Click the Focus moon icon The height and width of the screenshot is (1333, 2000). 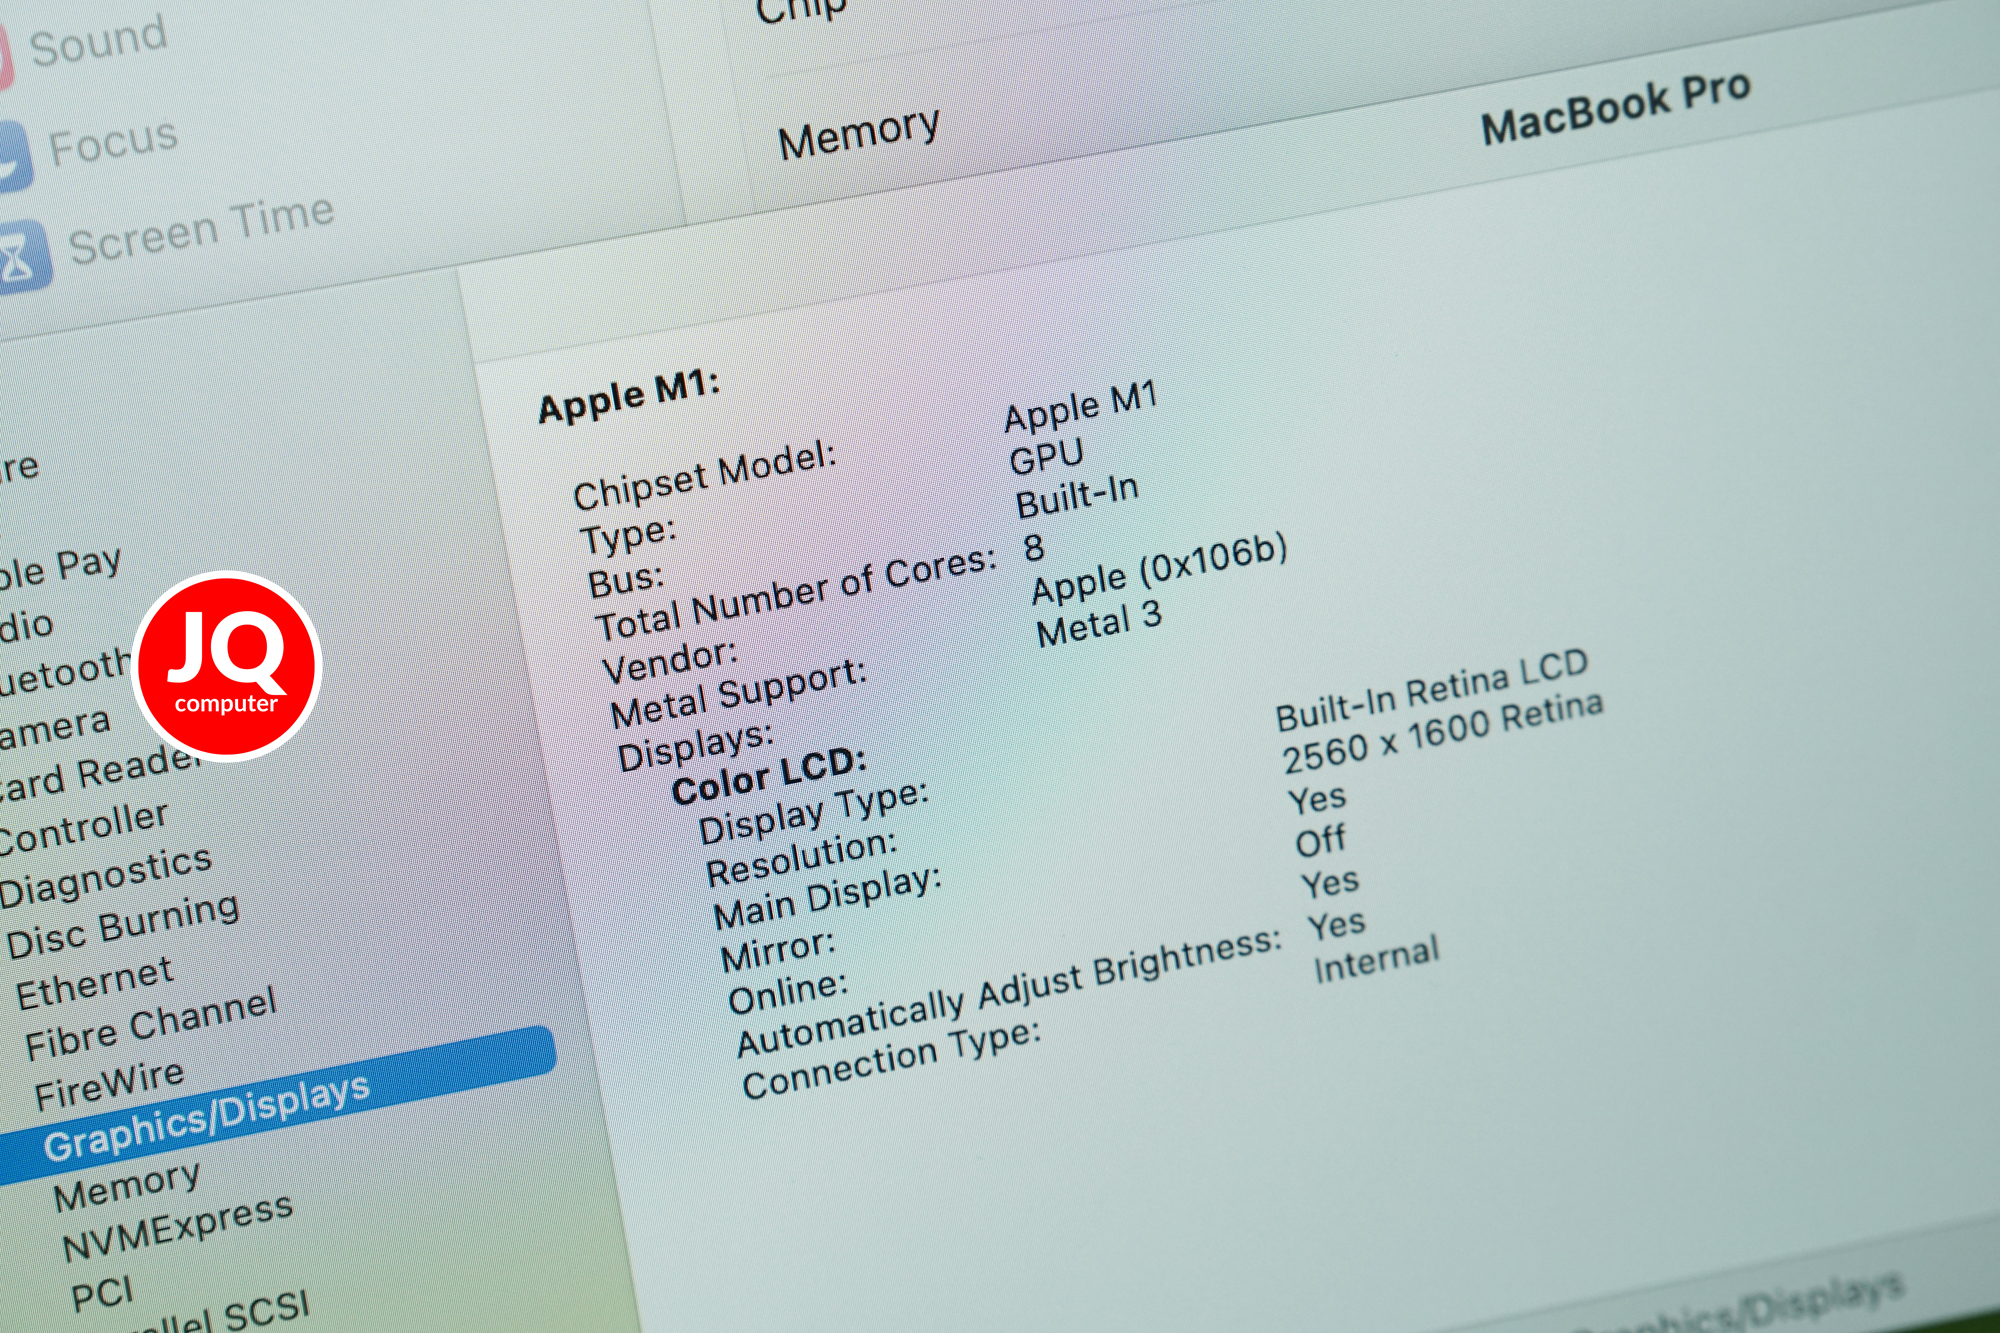14,158
